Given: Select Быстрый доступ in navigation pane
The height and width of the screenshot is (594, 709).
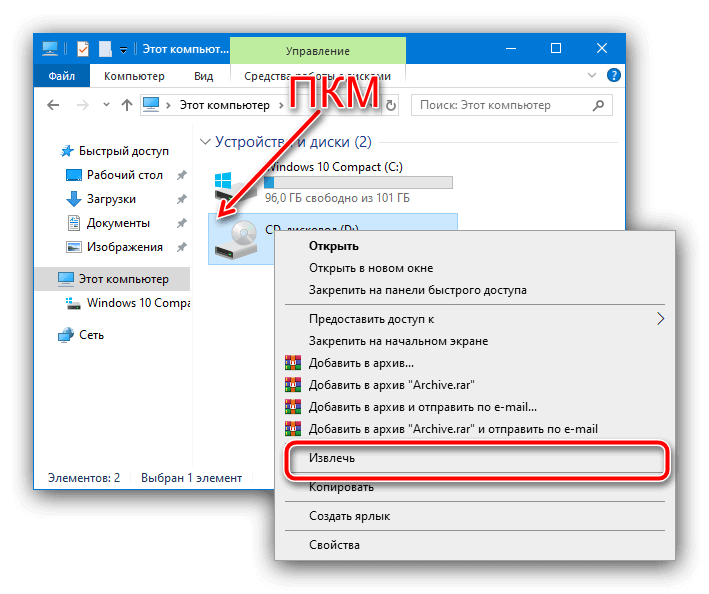Looking at the screenshot, I should 124,151.
